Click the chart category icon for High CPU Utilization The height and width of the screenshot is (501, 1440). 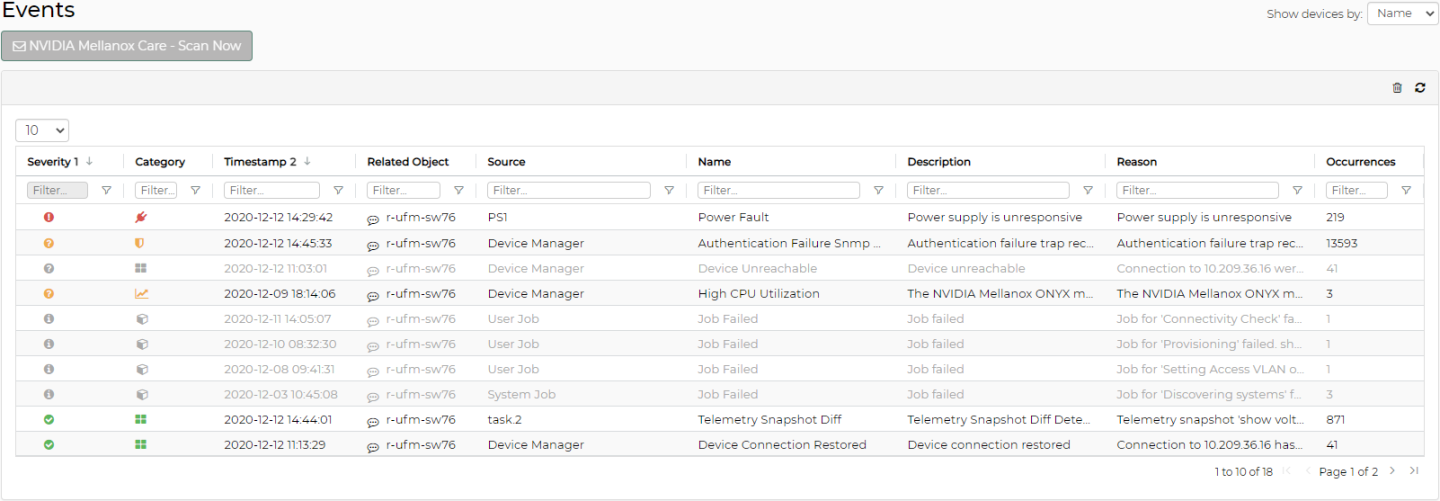[x=141, y=294]
